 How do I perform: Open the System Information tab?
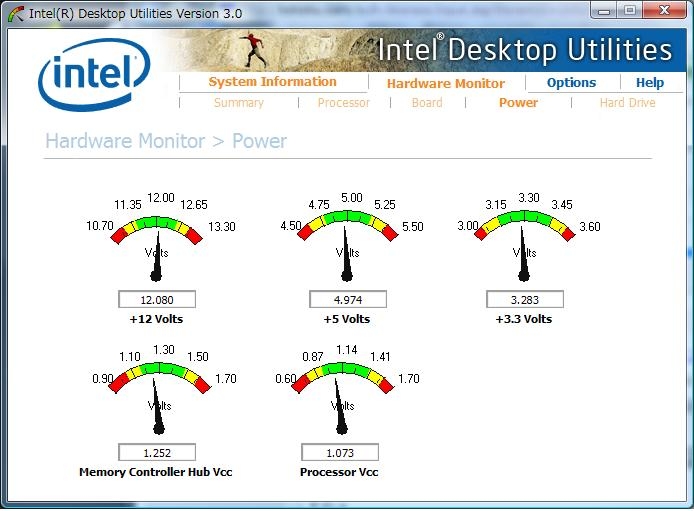coord(272,82)
